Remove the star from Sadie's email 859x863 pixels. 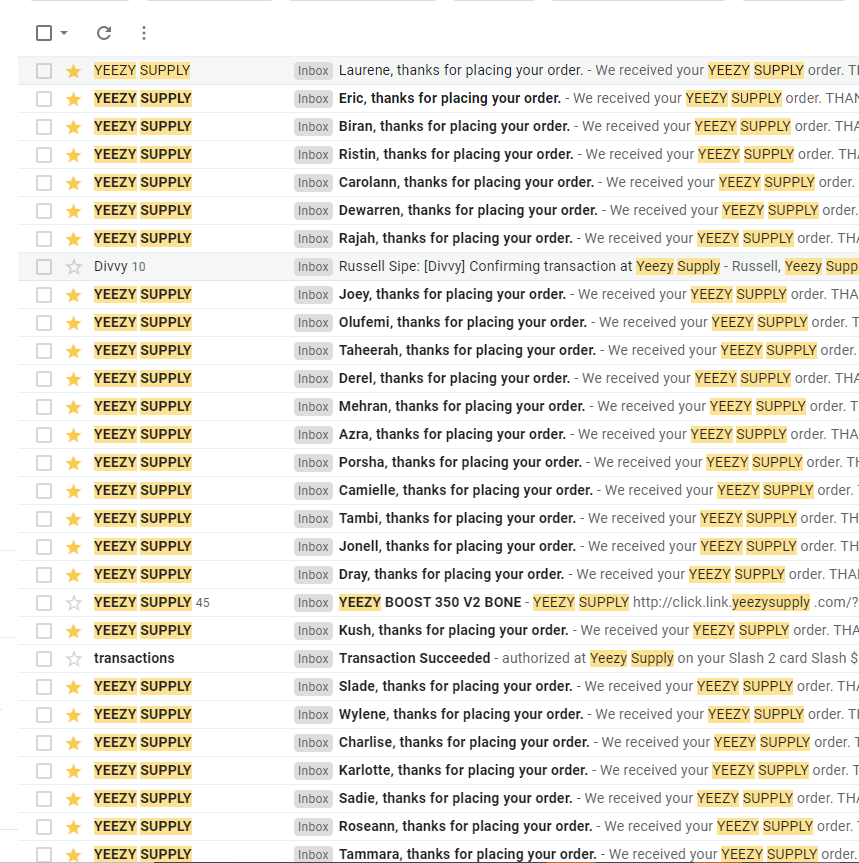pyautogui.click(x=73, y=799)
